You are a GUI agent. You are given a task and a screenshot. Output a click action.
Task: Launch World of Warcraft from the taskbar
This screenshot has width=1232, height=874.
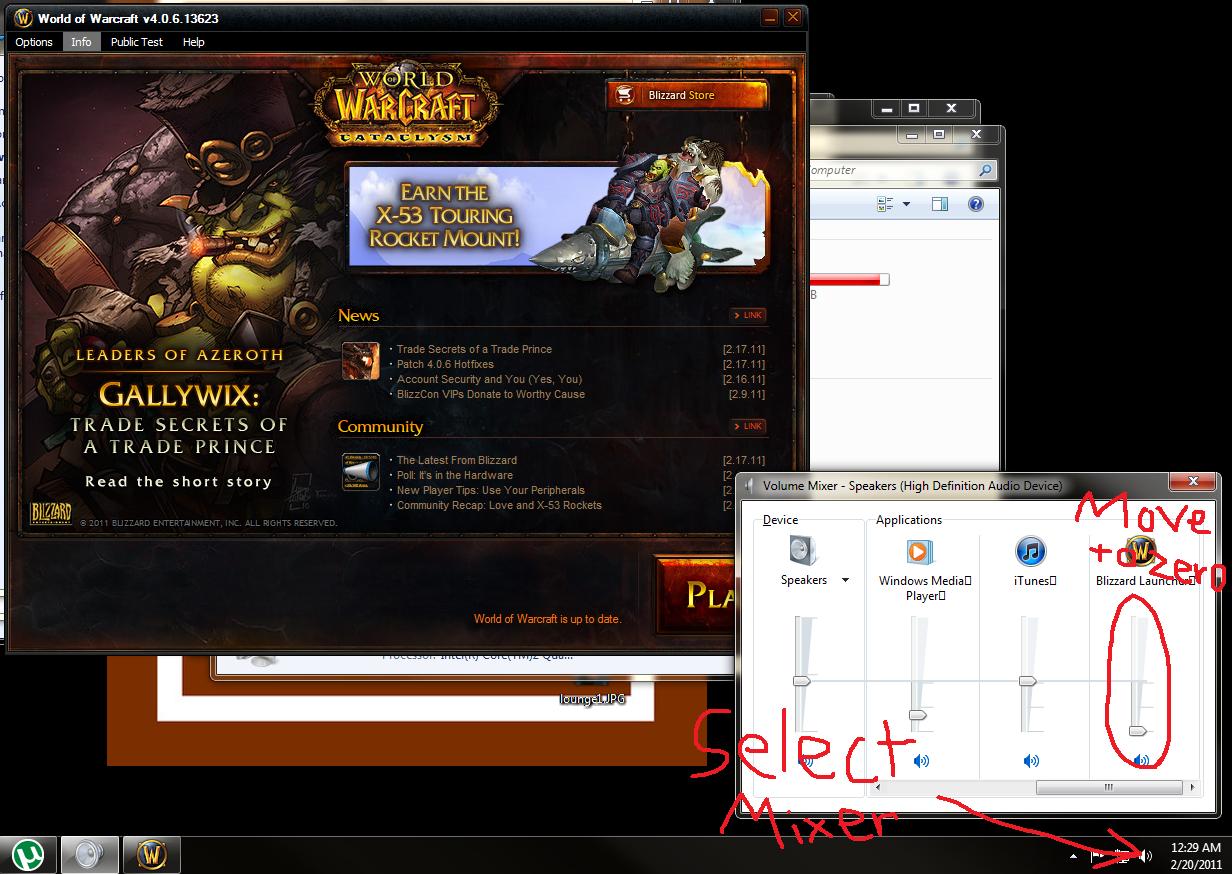150,855
